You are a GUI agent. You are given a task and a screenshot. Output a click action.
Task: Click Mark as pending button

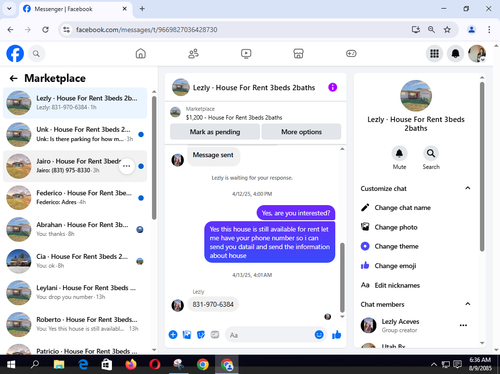point(215,132)
